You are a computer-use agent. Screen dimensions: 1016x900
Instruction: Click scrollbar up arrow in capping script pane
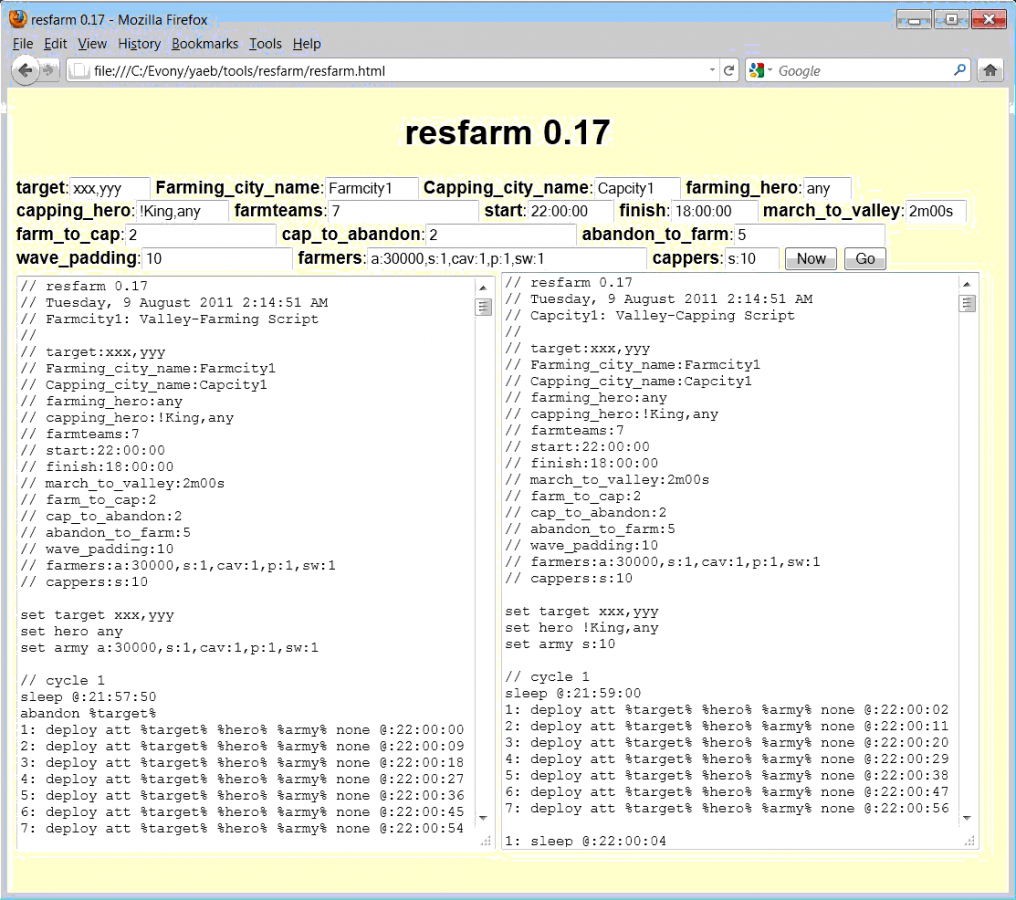[x=967, y=284]
